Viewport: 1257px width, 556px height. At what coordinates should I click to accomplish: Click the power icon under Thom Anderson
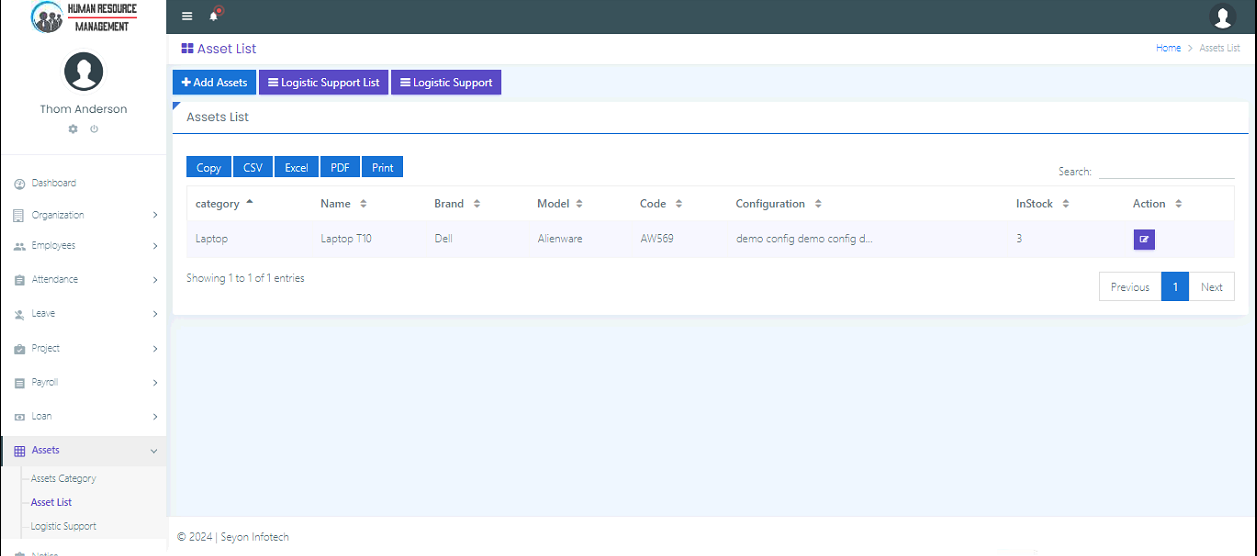point(94,129)
